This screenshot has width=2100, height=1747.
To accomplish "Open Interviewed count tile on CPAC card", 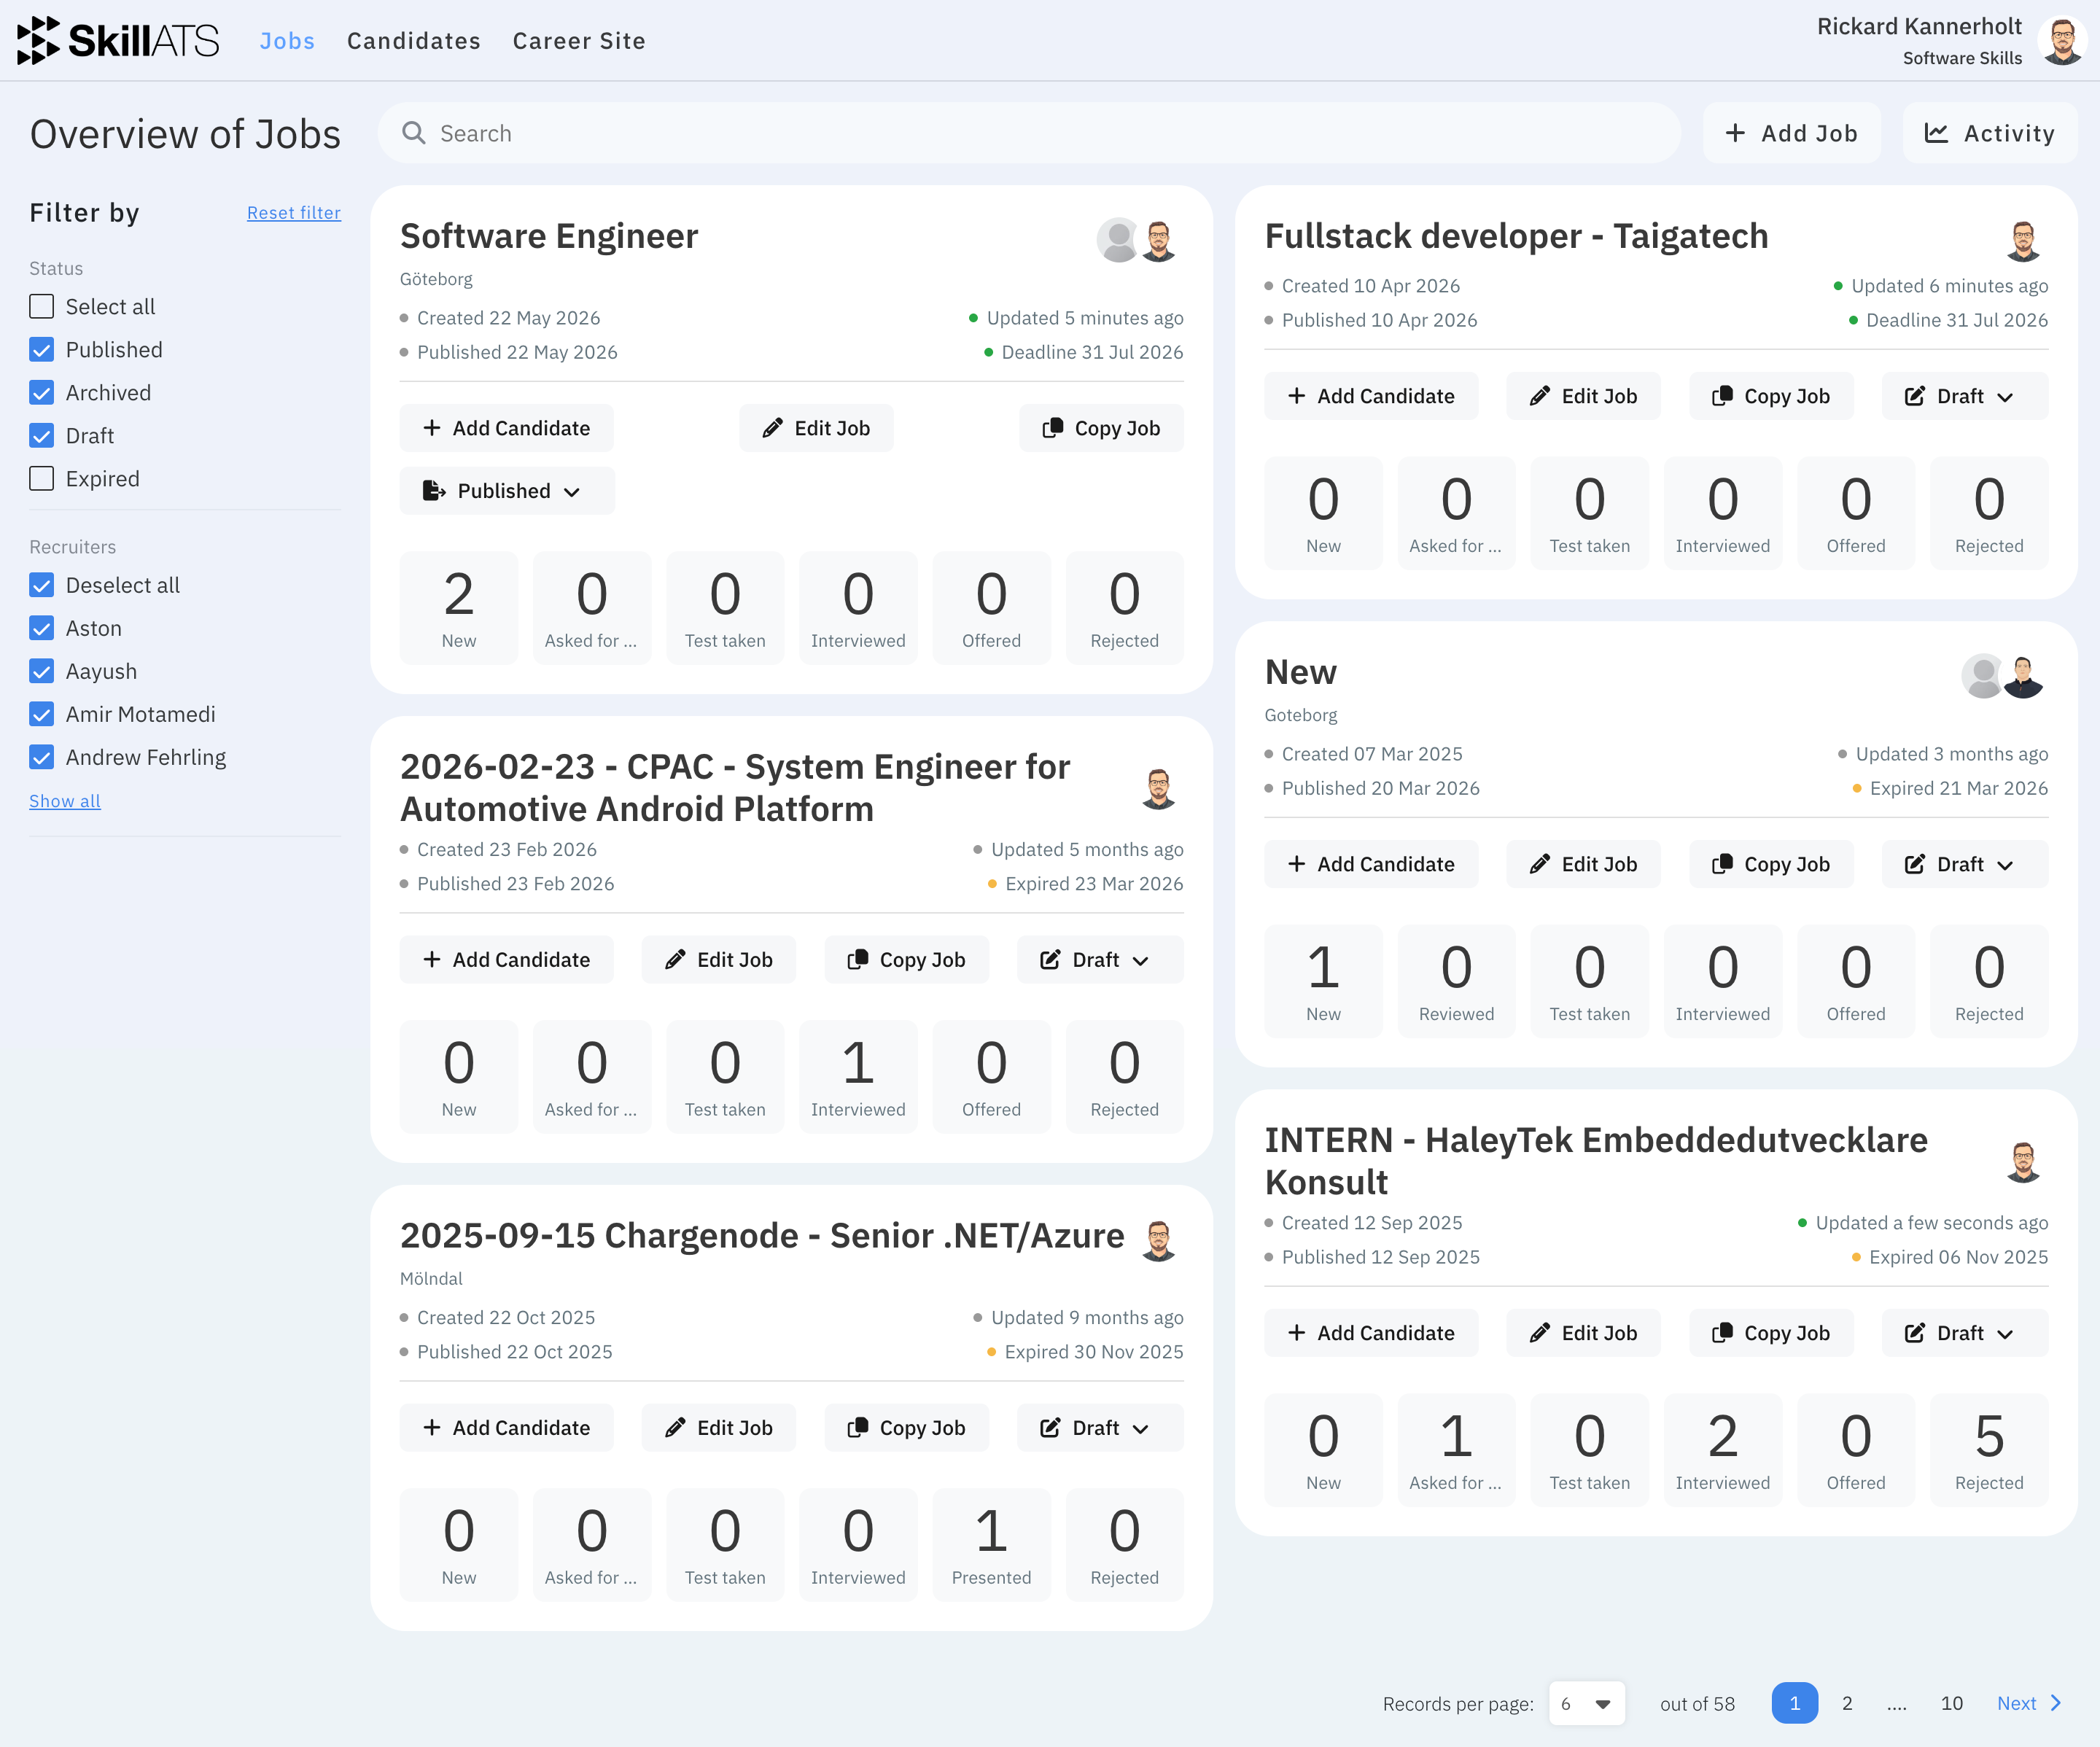I will pyautogui.click(x=858, y=1077).
